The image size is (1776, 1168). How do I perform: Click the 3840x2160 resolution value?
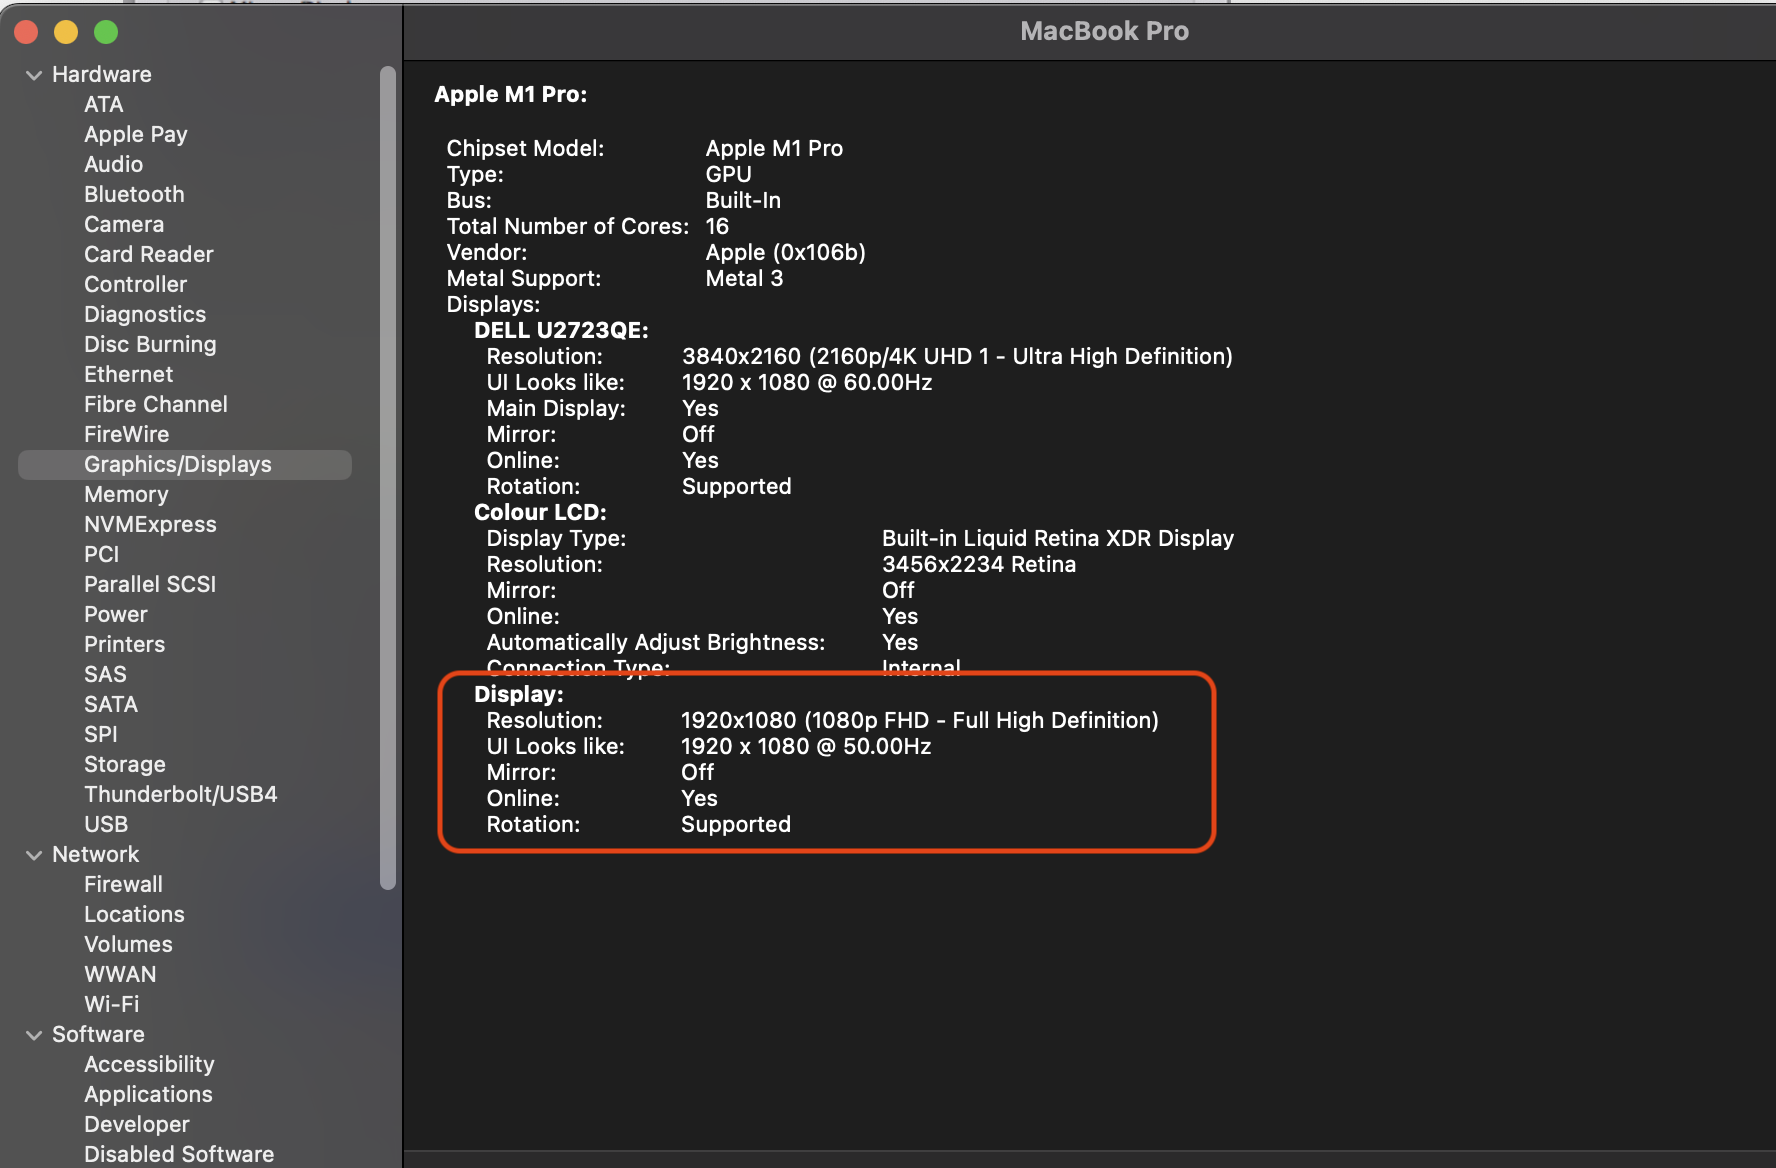point(957,357)
